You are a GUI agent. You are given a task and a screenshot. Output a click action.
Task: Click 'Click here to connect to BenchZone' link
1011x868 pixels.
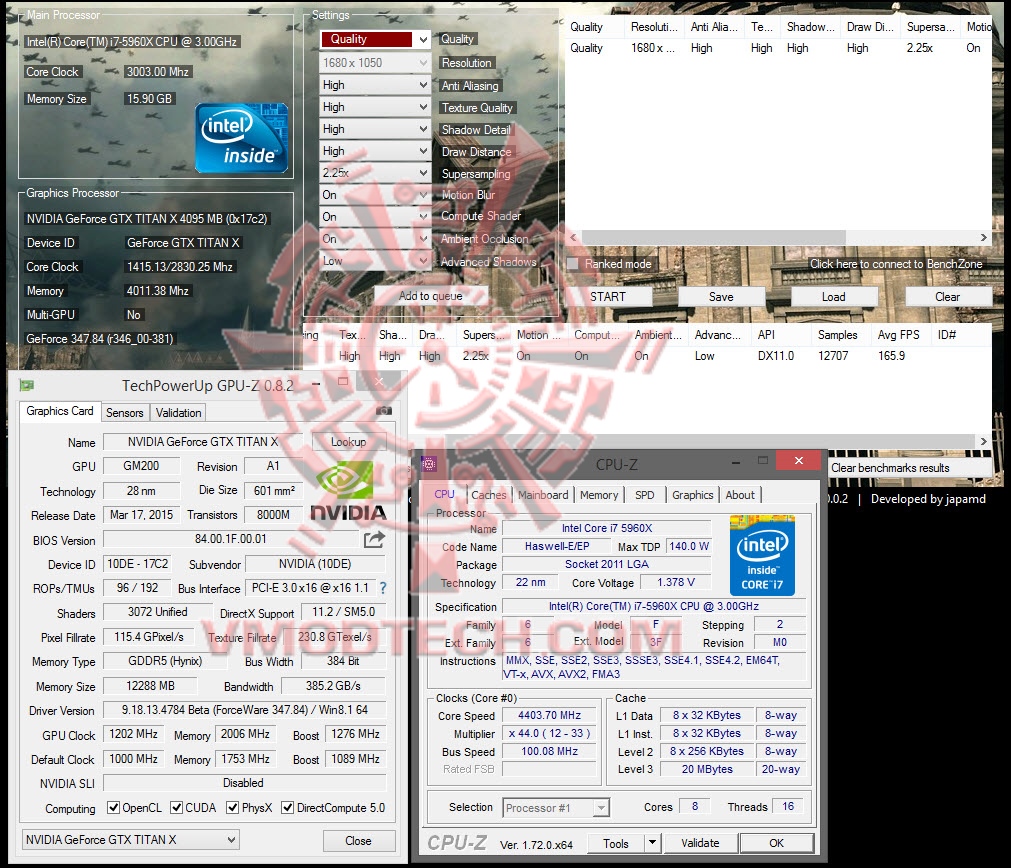896,264
